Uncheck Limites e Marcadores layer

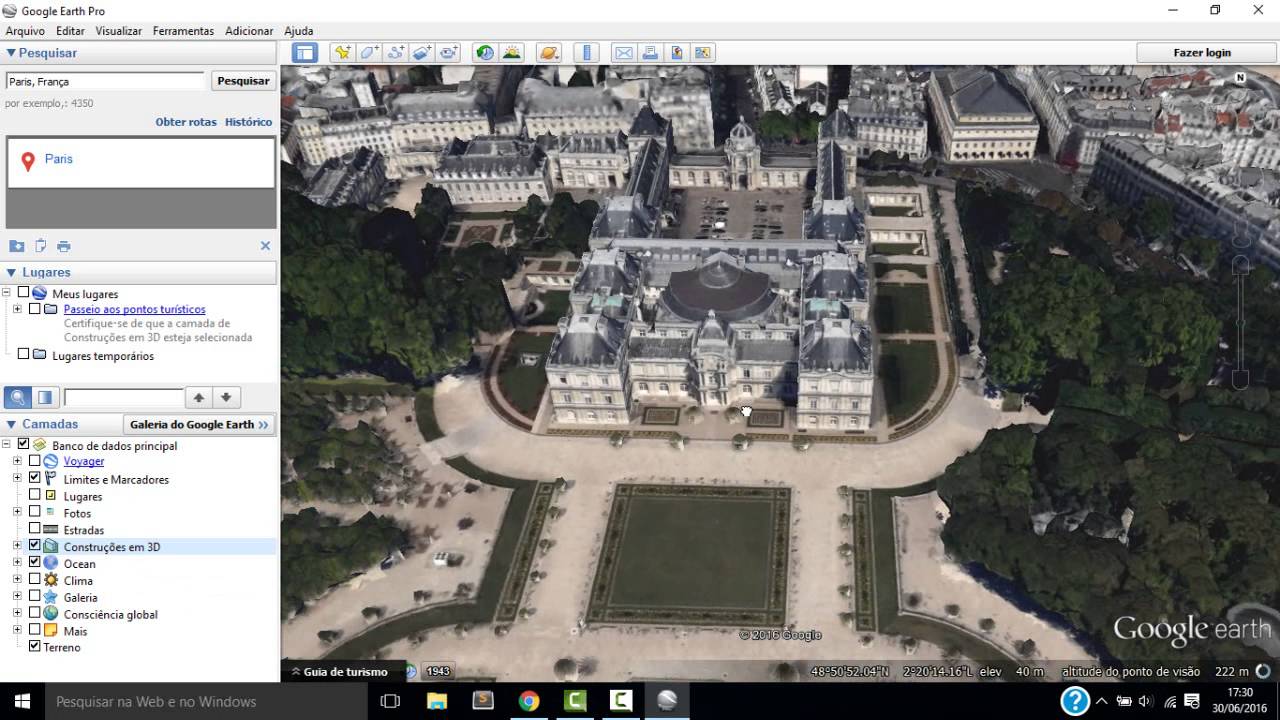(35, 478)
